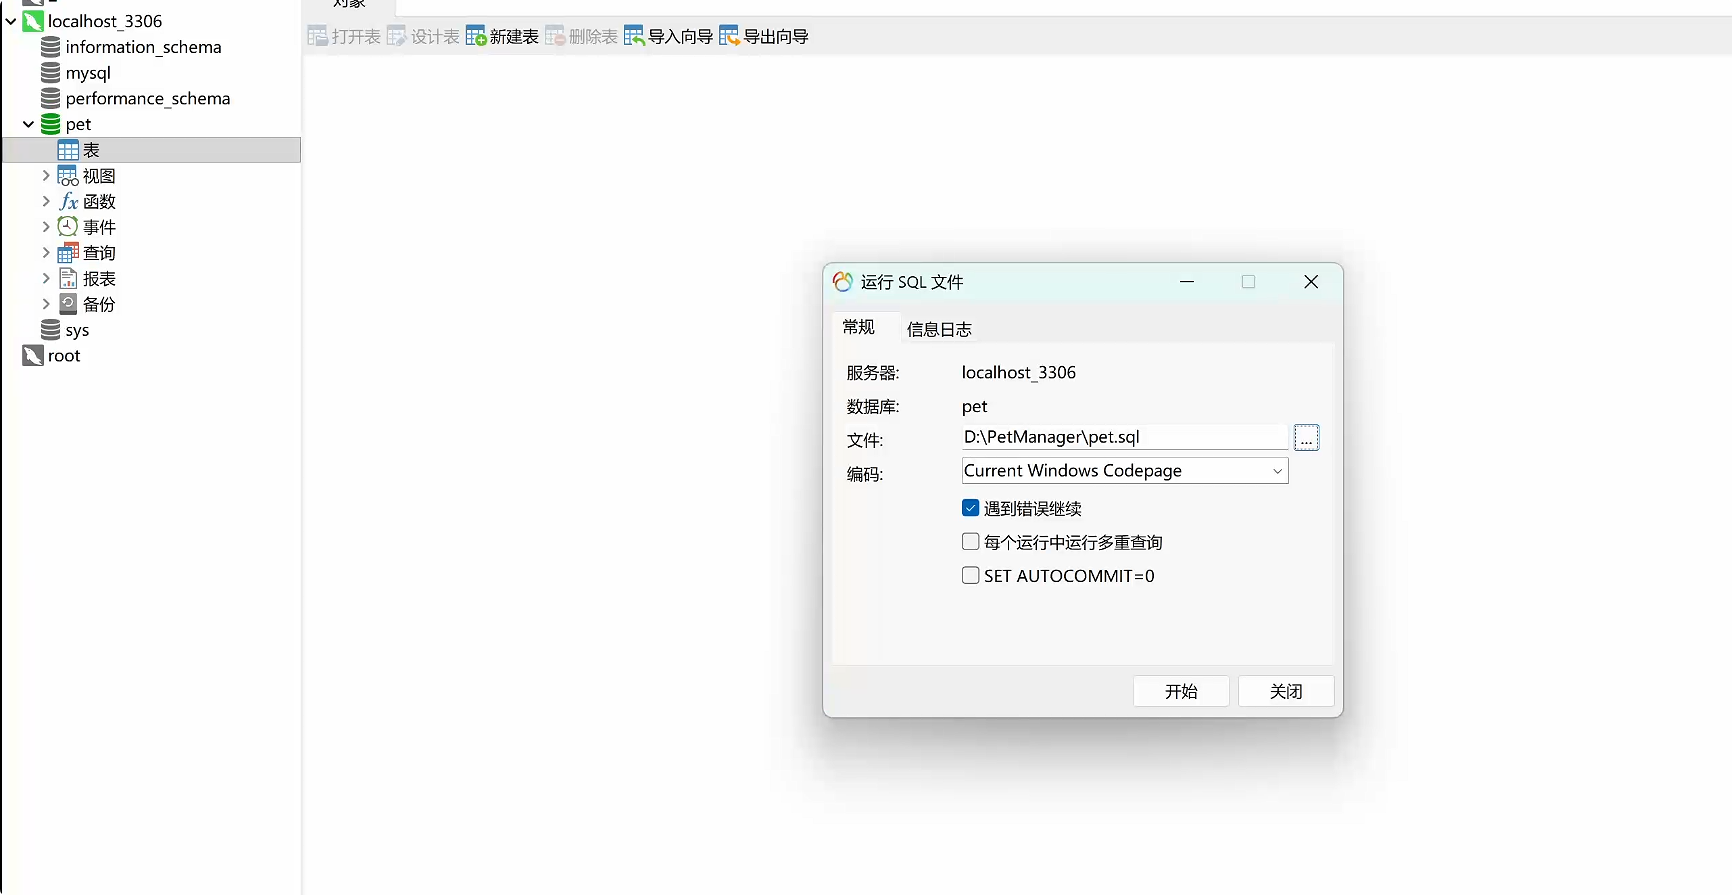The height and width of the screenshot is (895, 1732).
Task: Select the 常规 tab in dialog
Action: click(x=858, y=327)
